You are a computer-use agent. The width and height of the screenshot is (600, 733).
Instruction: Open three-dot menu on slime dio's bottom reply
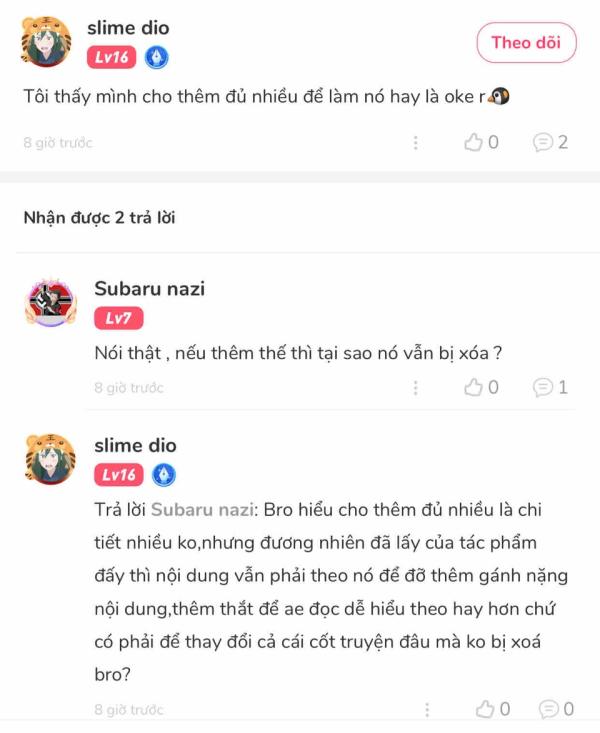pyautogui.click(x=427, y=709)
